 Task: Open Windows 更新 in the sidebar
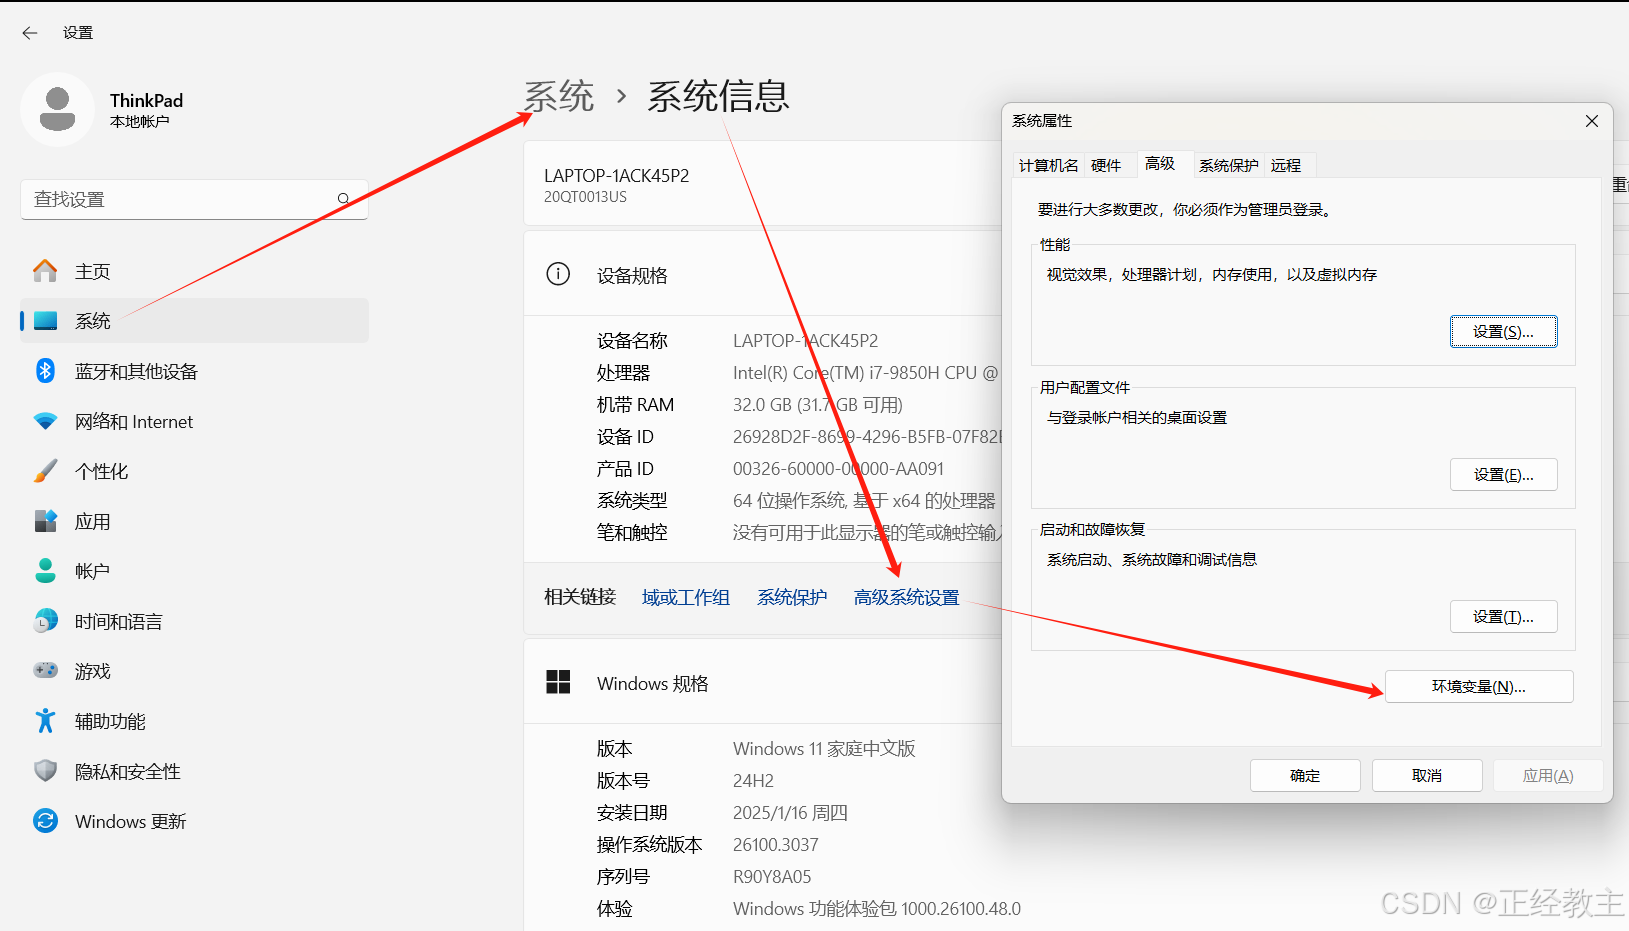point(194,821)
